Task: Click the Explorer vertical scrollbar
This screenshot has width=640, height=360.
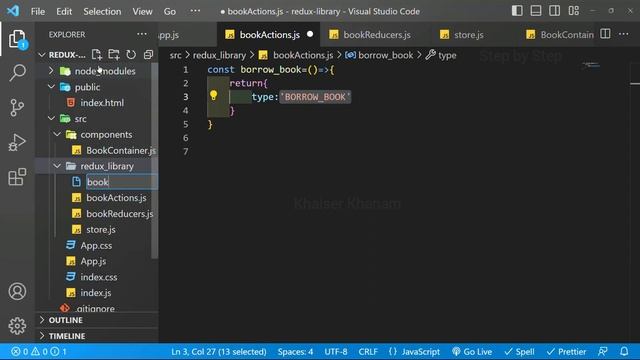Action: click(155, 160)
